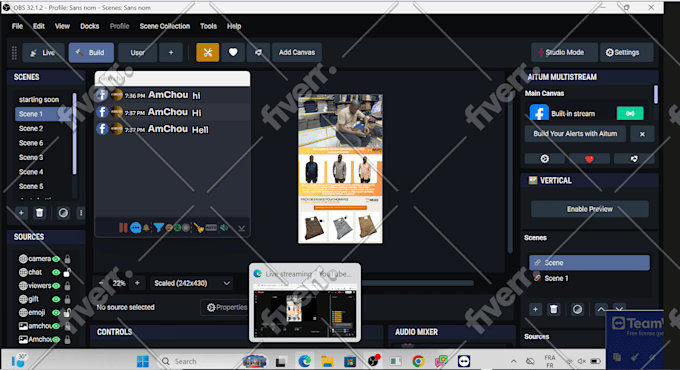Image resolution: width=680 pixels, height=370 pixels.
Task: Hide the chat source with eye icon
Action: coord(56,272)
